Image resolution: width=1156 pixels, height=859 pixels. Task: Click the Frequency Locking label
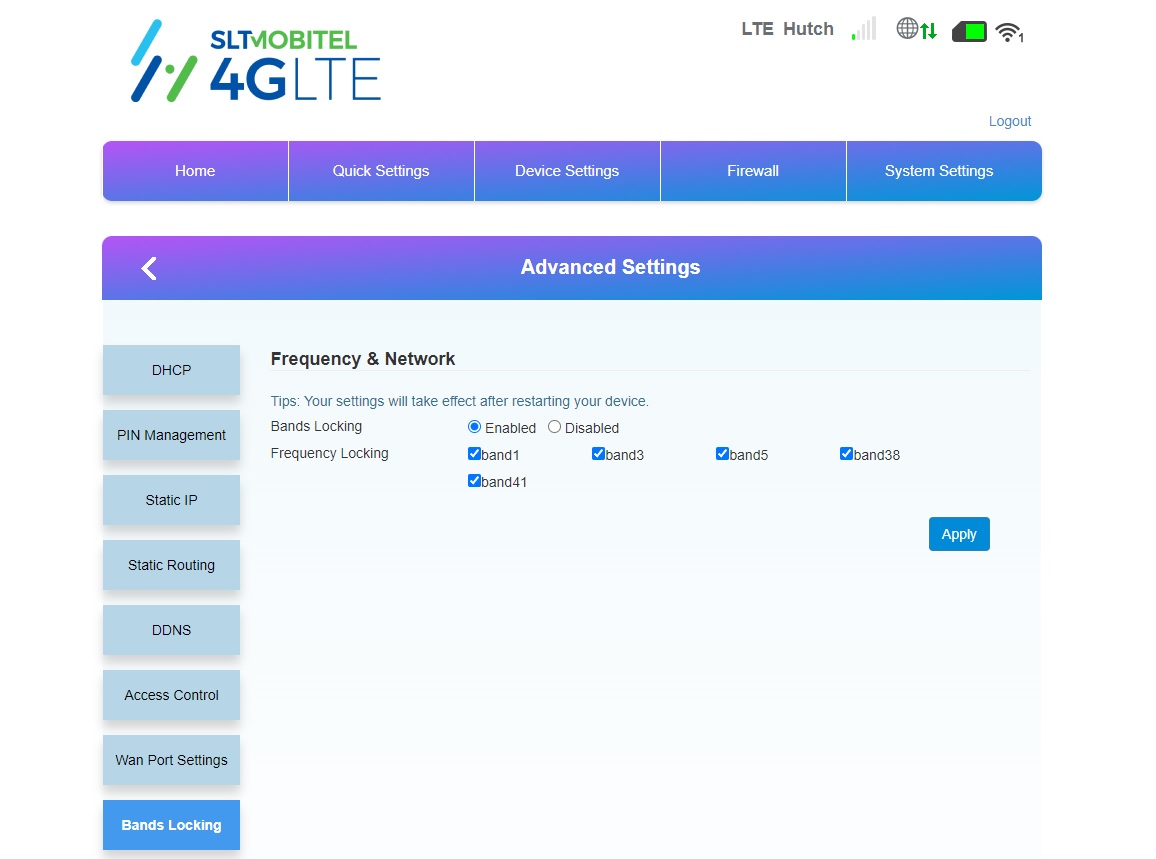point(330,453)
